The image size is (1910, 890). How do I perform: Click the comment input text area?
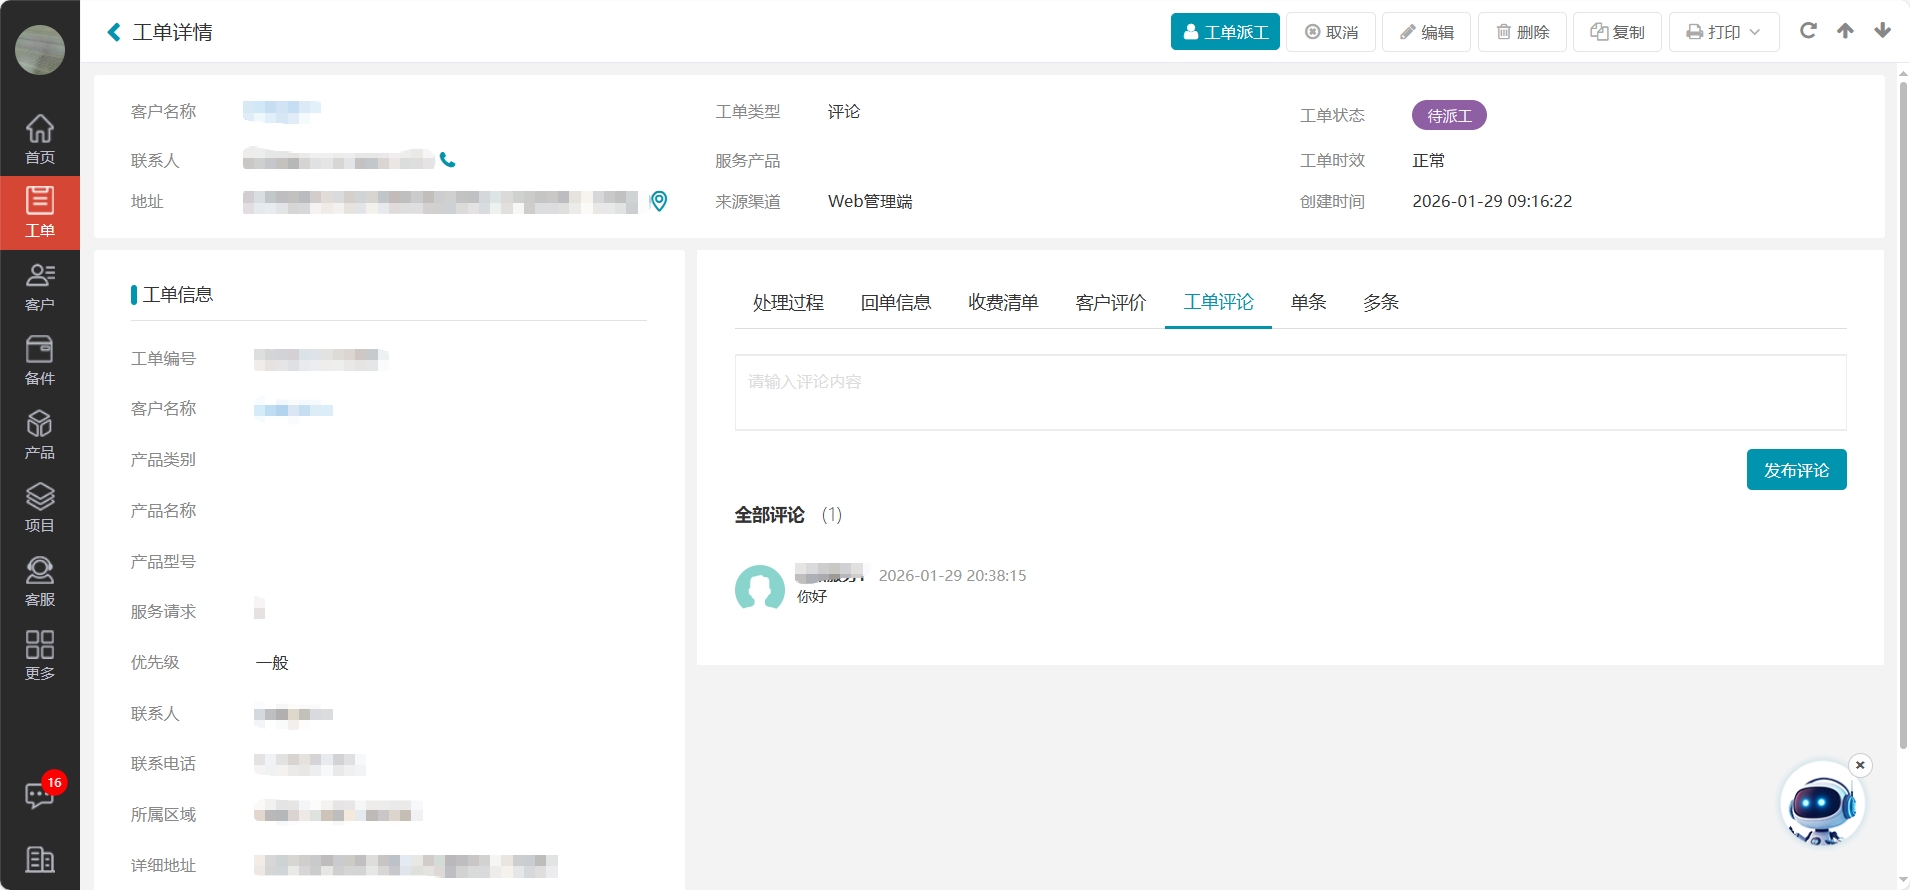(1290, 393)
